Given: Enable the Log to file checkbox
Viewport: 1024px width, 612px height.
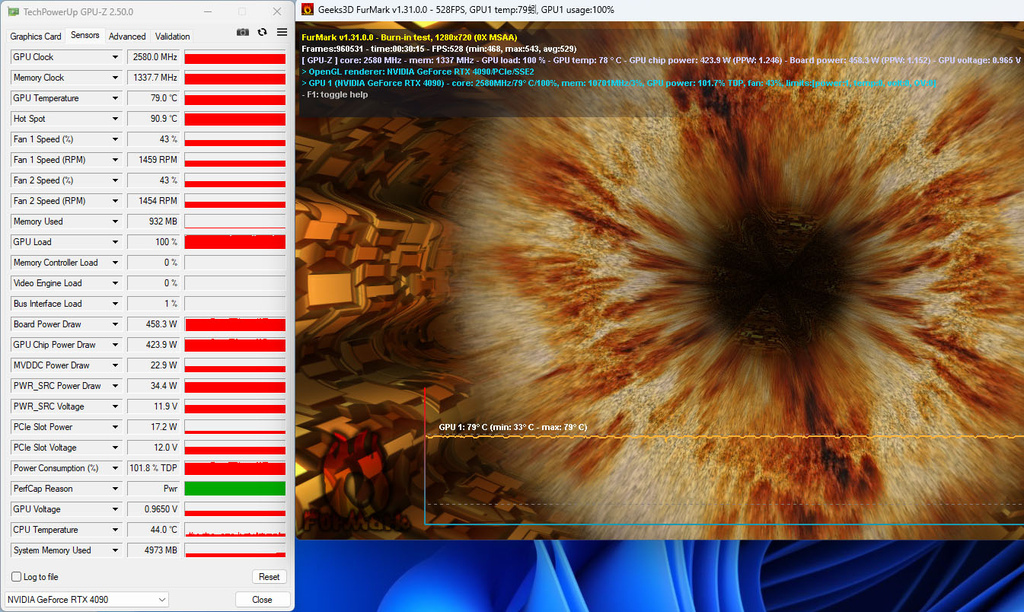Looking at the screenshot, I should click(16, 577).
